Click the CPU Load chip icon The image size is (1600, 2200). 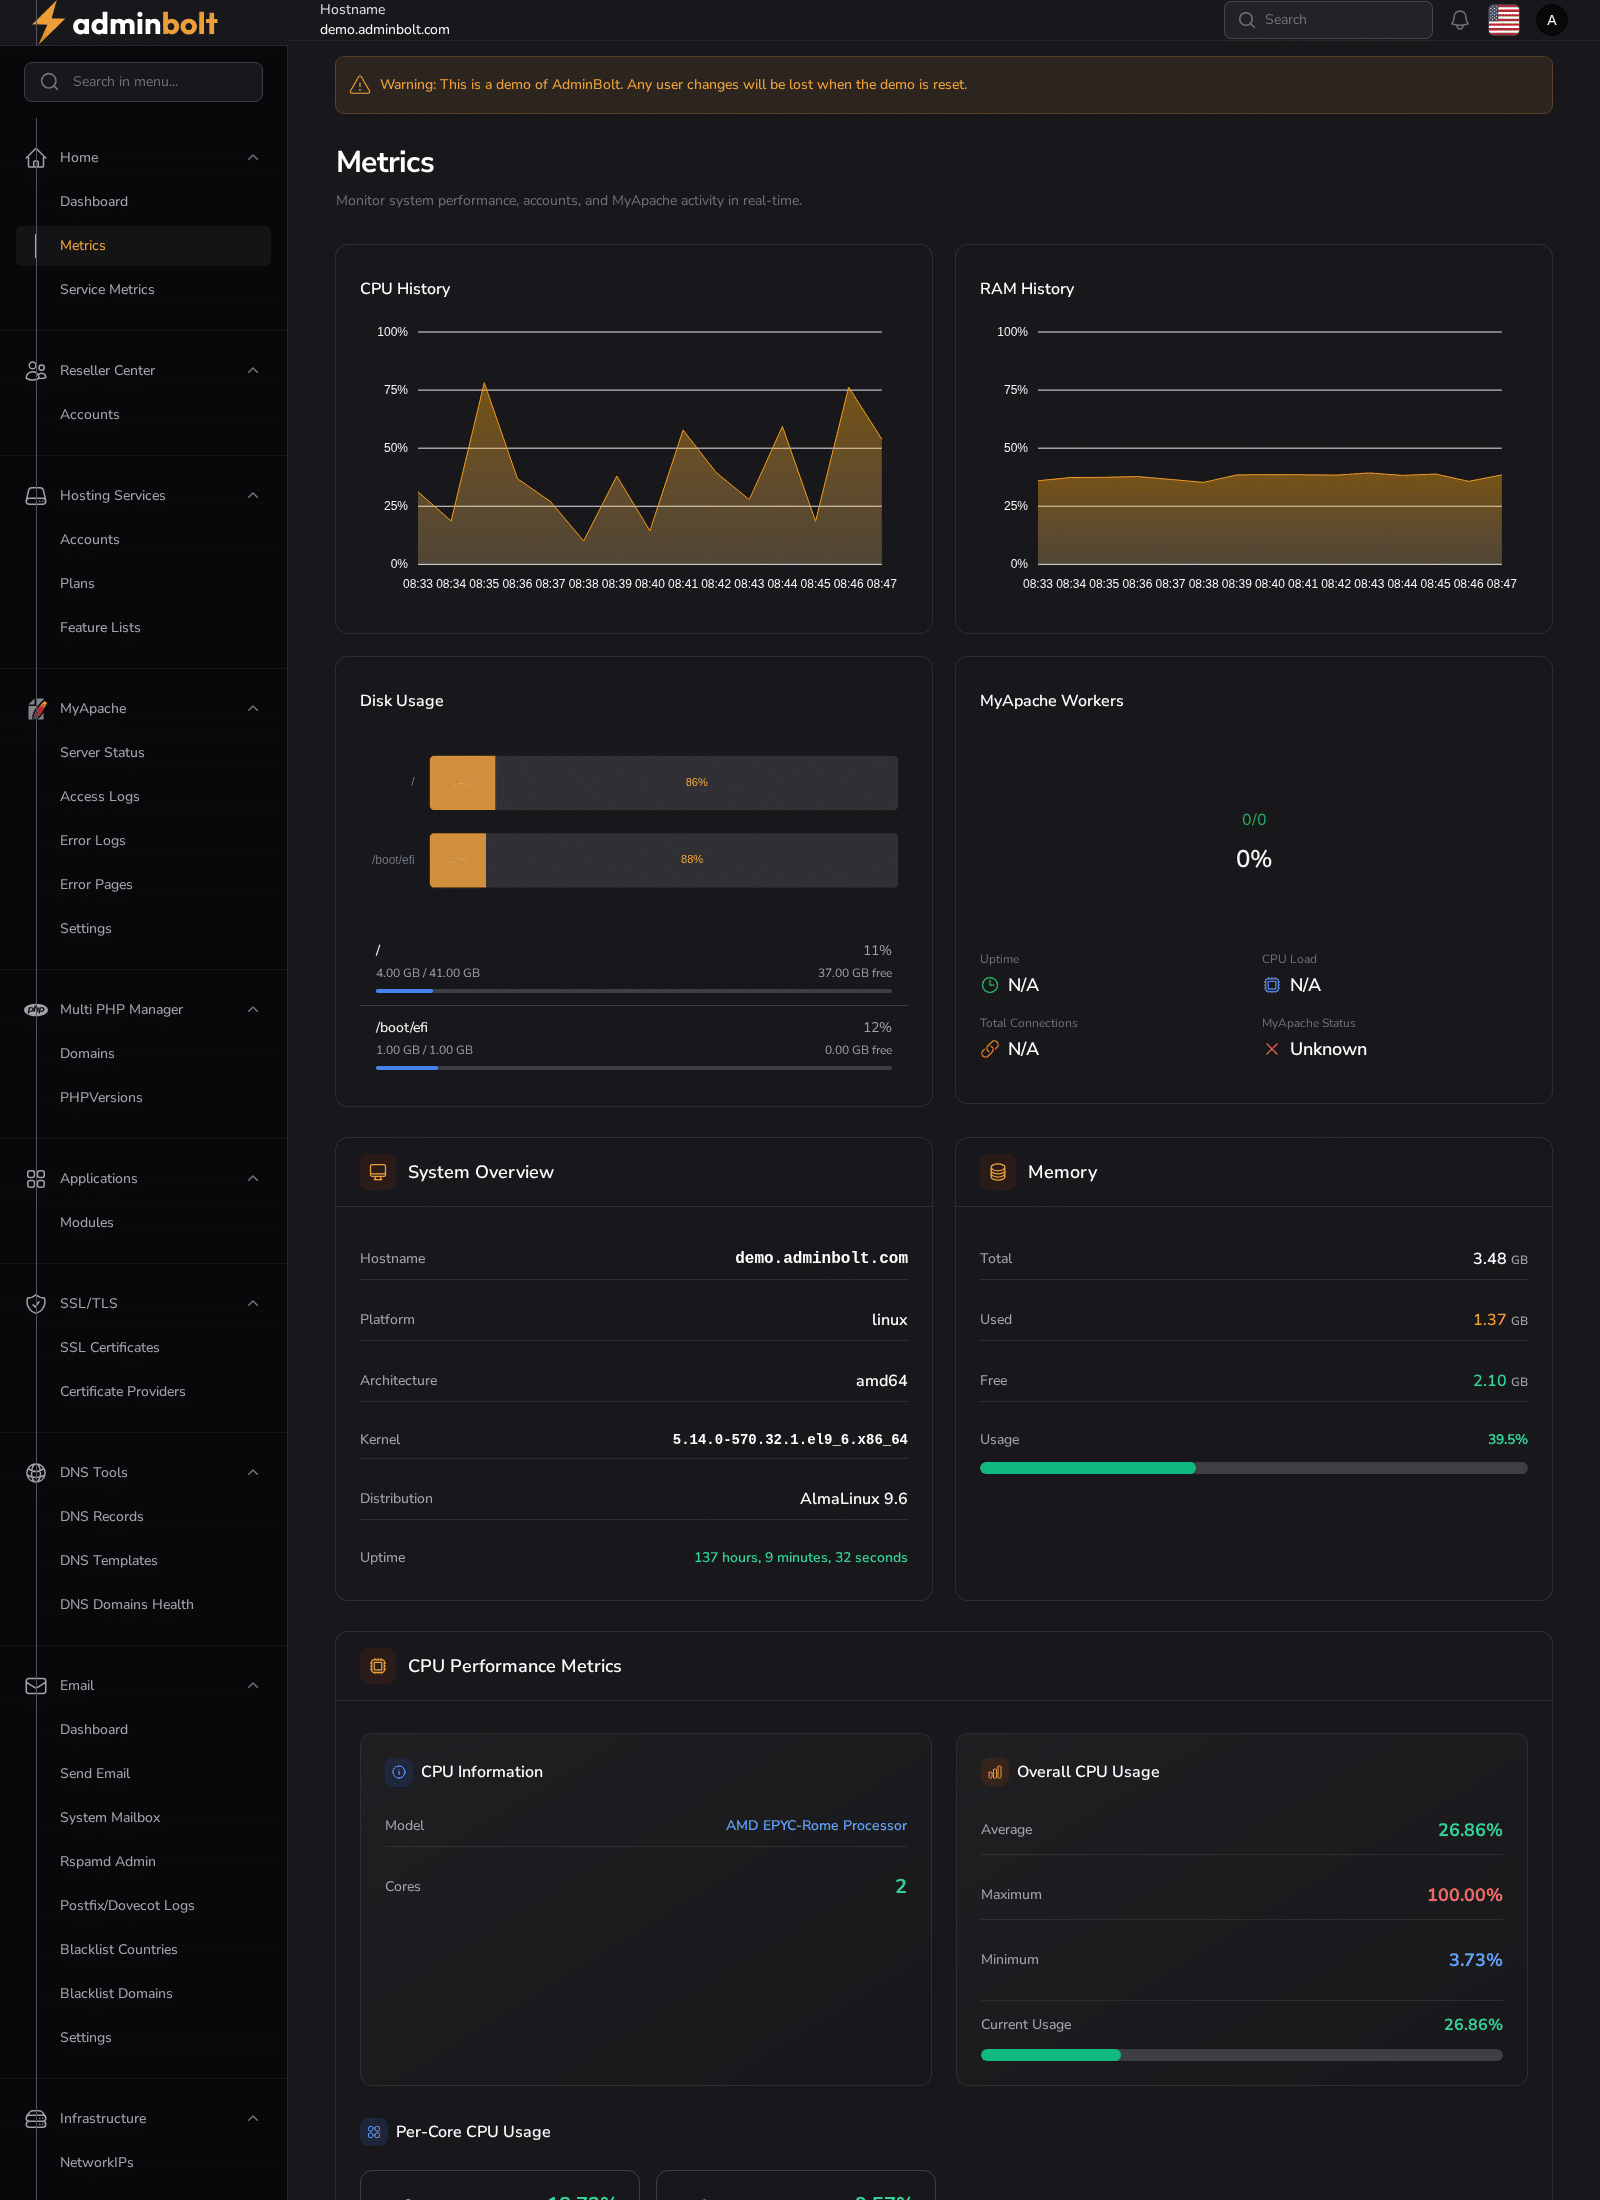coord(1272,985)
